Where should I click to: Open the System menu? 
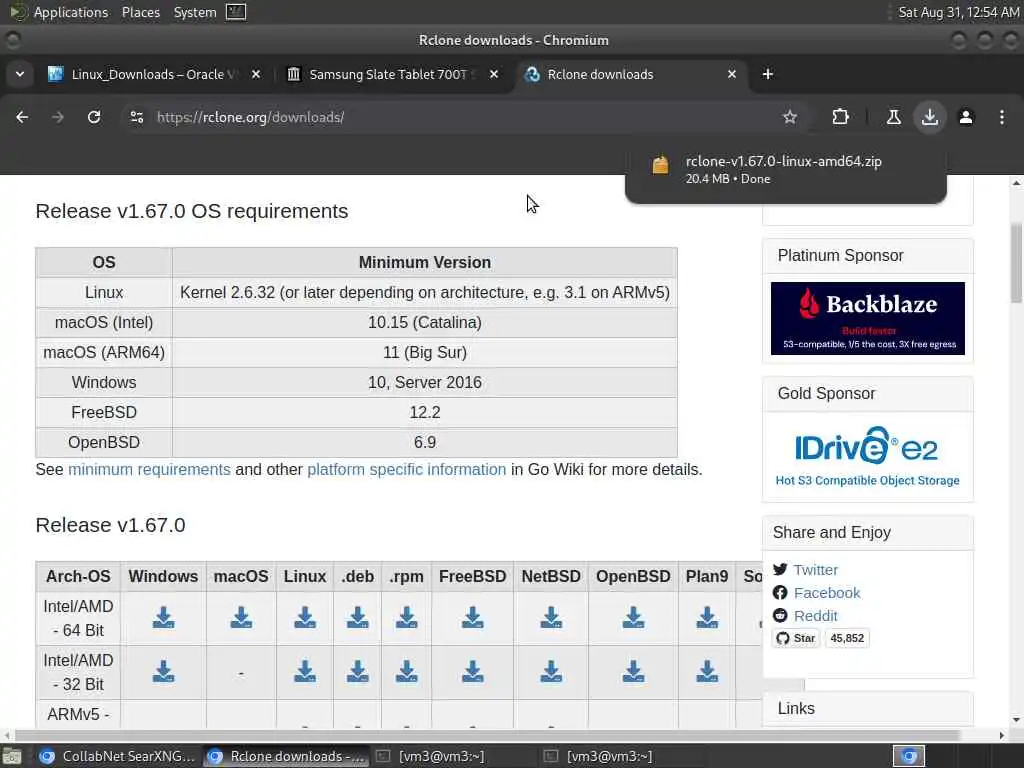pyautogui.click(x=195, y=12)
